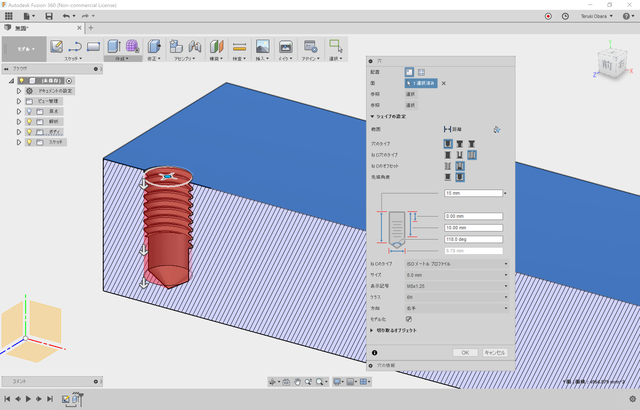Viewport: 640px width, 410px height.
Task: Open the Sketch toolbar menu
Action: tap(73, 59)
